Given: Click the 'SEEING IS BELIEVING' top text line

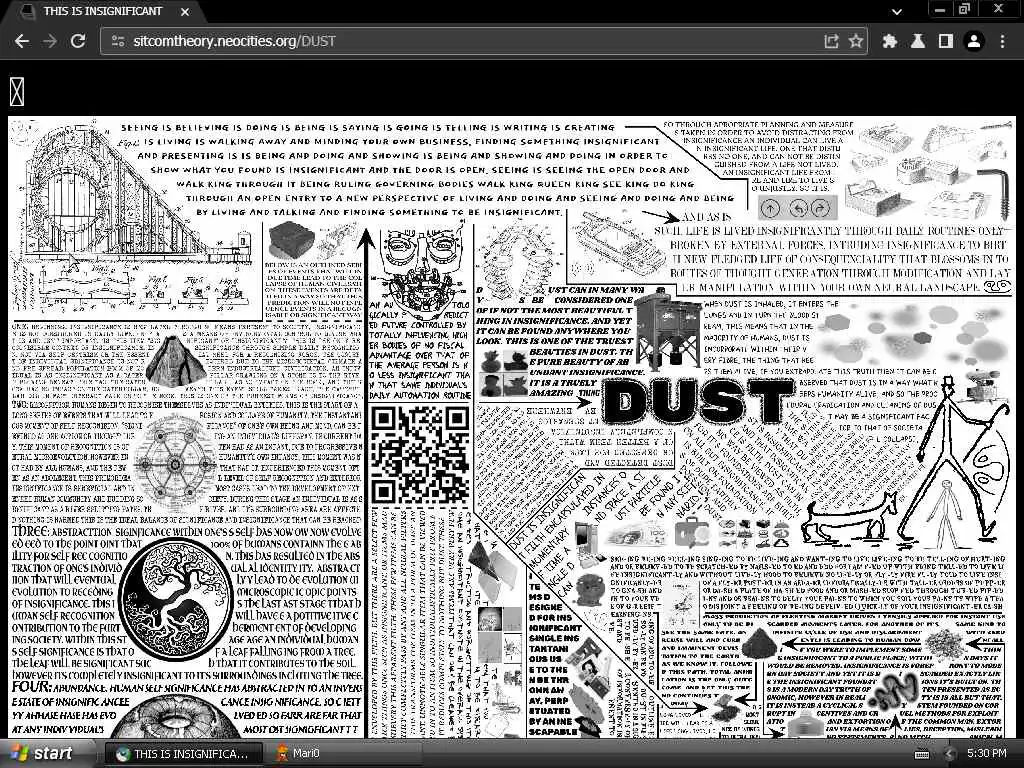Looking at the screenshot, I should click(x=368, y=127).
